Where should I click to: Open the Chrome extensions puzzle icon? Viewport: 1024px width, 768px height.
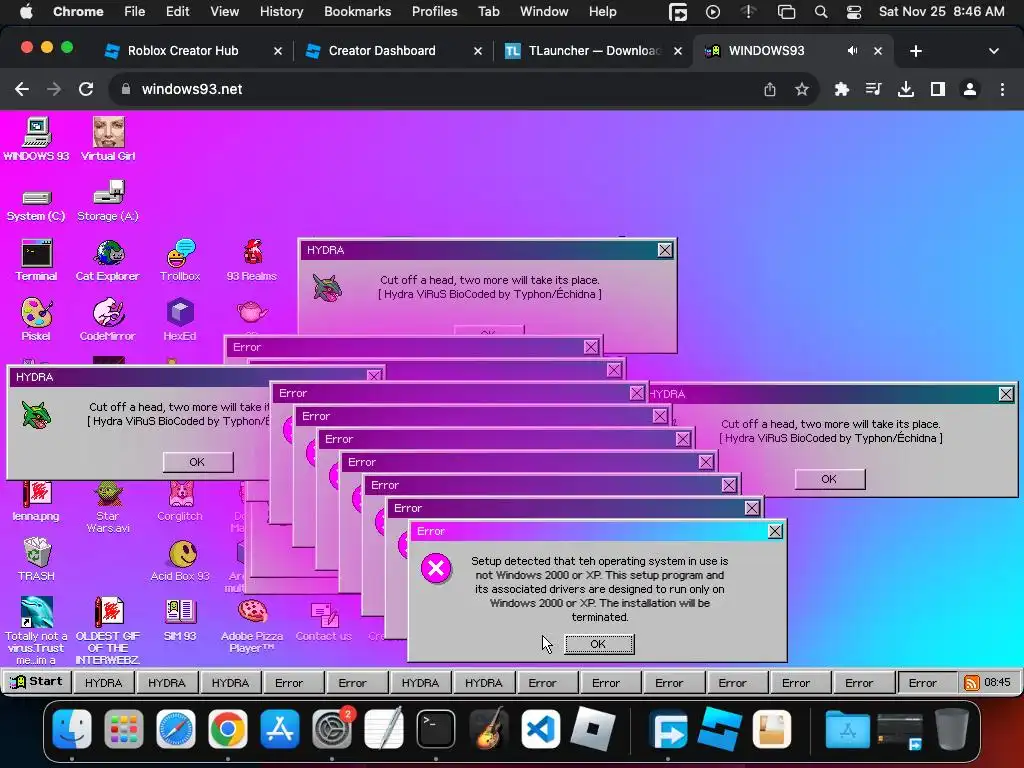[842, 89]
